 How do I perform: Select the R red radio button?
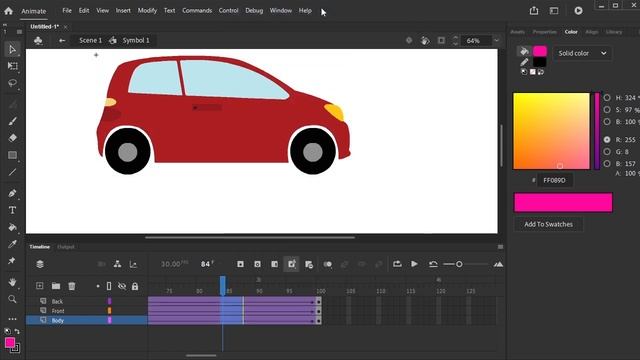pyautogui.click(x=607, y=140)
